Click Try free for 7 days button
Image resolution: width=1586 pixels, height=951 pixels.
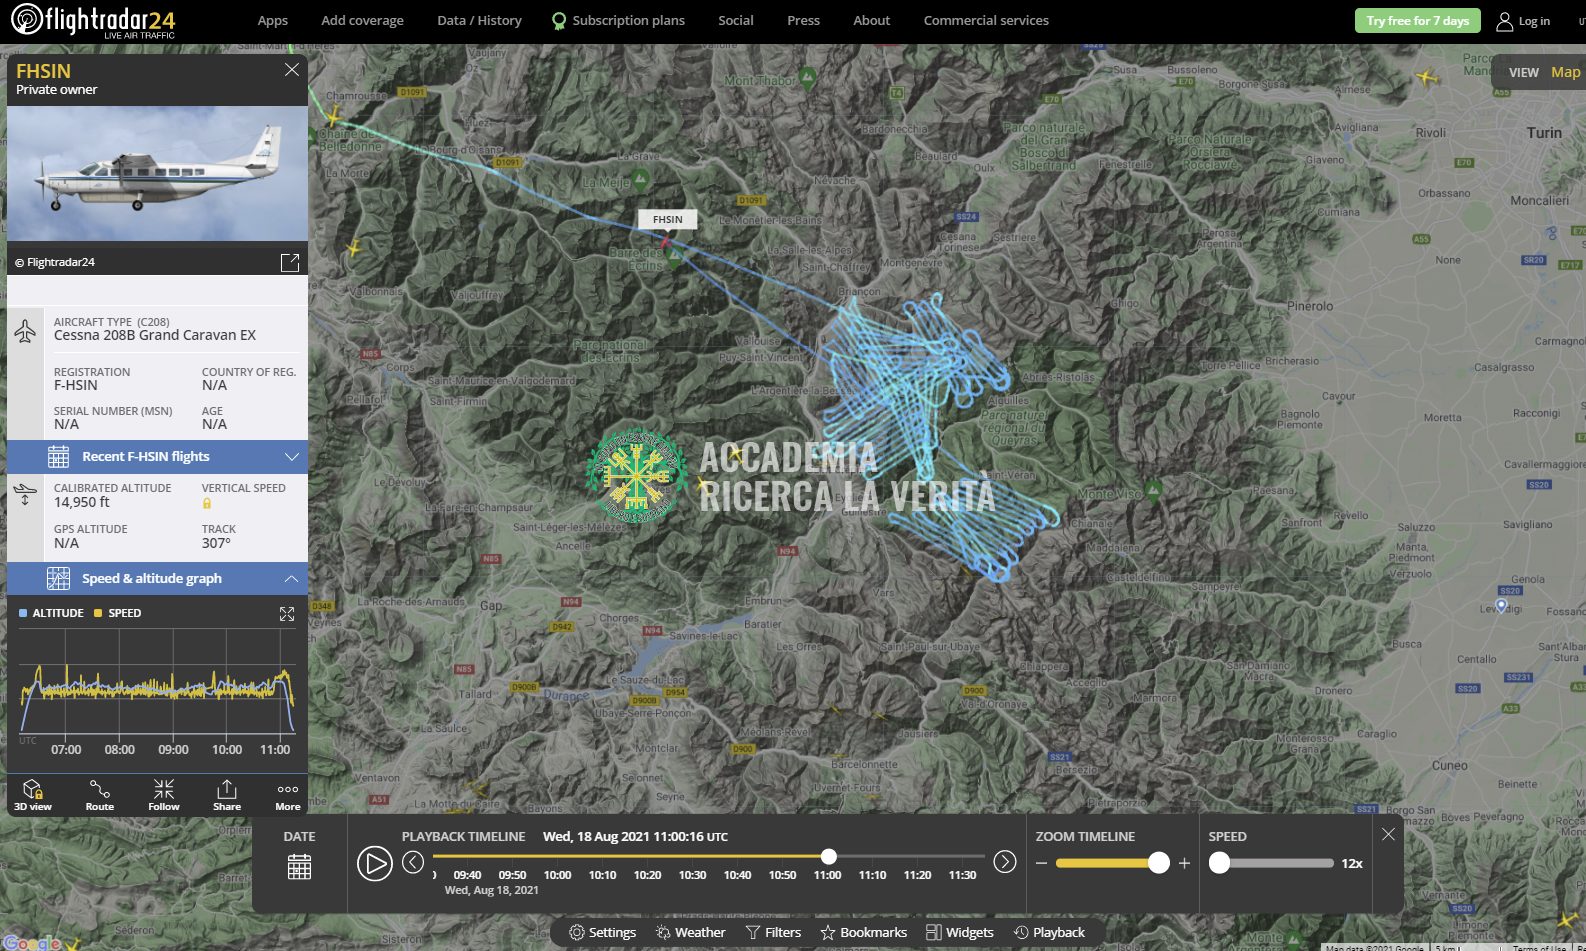pyautogui.click(x=1417, y=21)
